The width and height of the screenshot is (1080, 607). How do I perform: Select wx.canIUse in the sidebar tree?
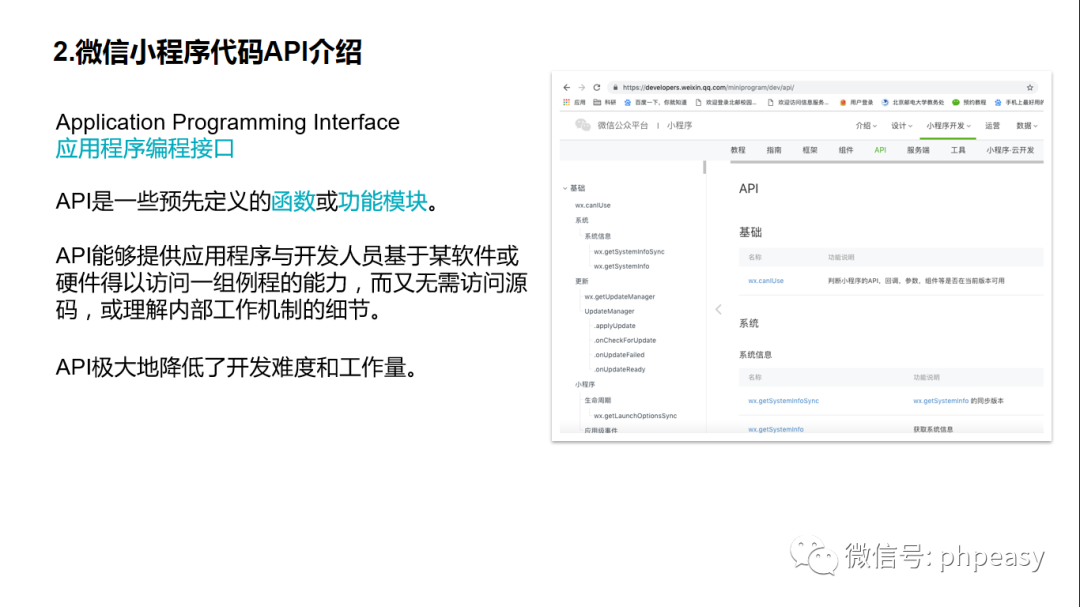pyautogui.click(x=592, y=205)
